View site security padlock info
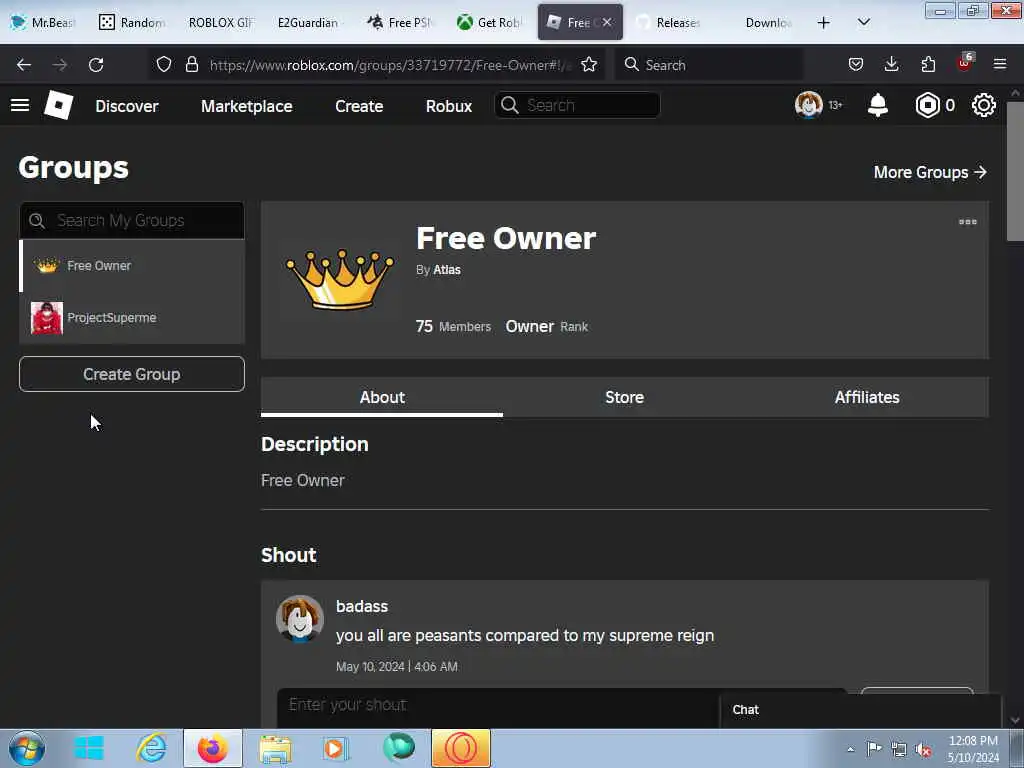This screenshot has width=1024, height=768. coord(191,64)
